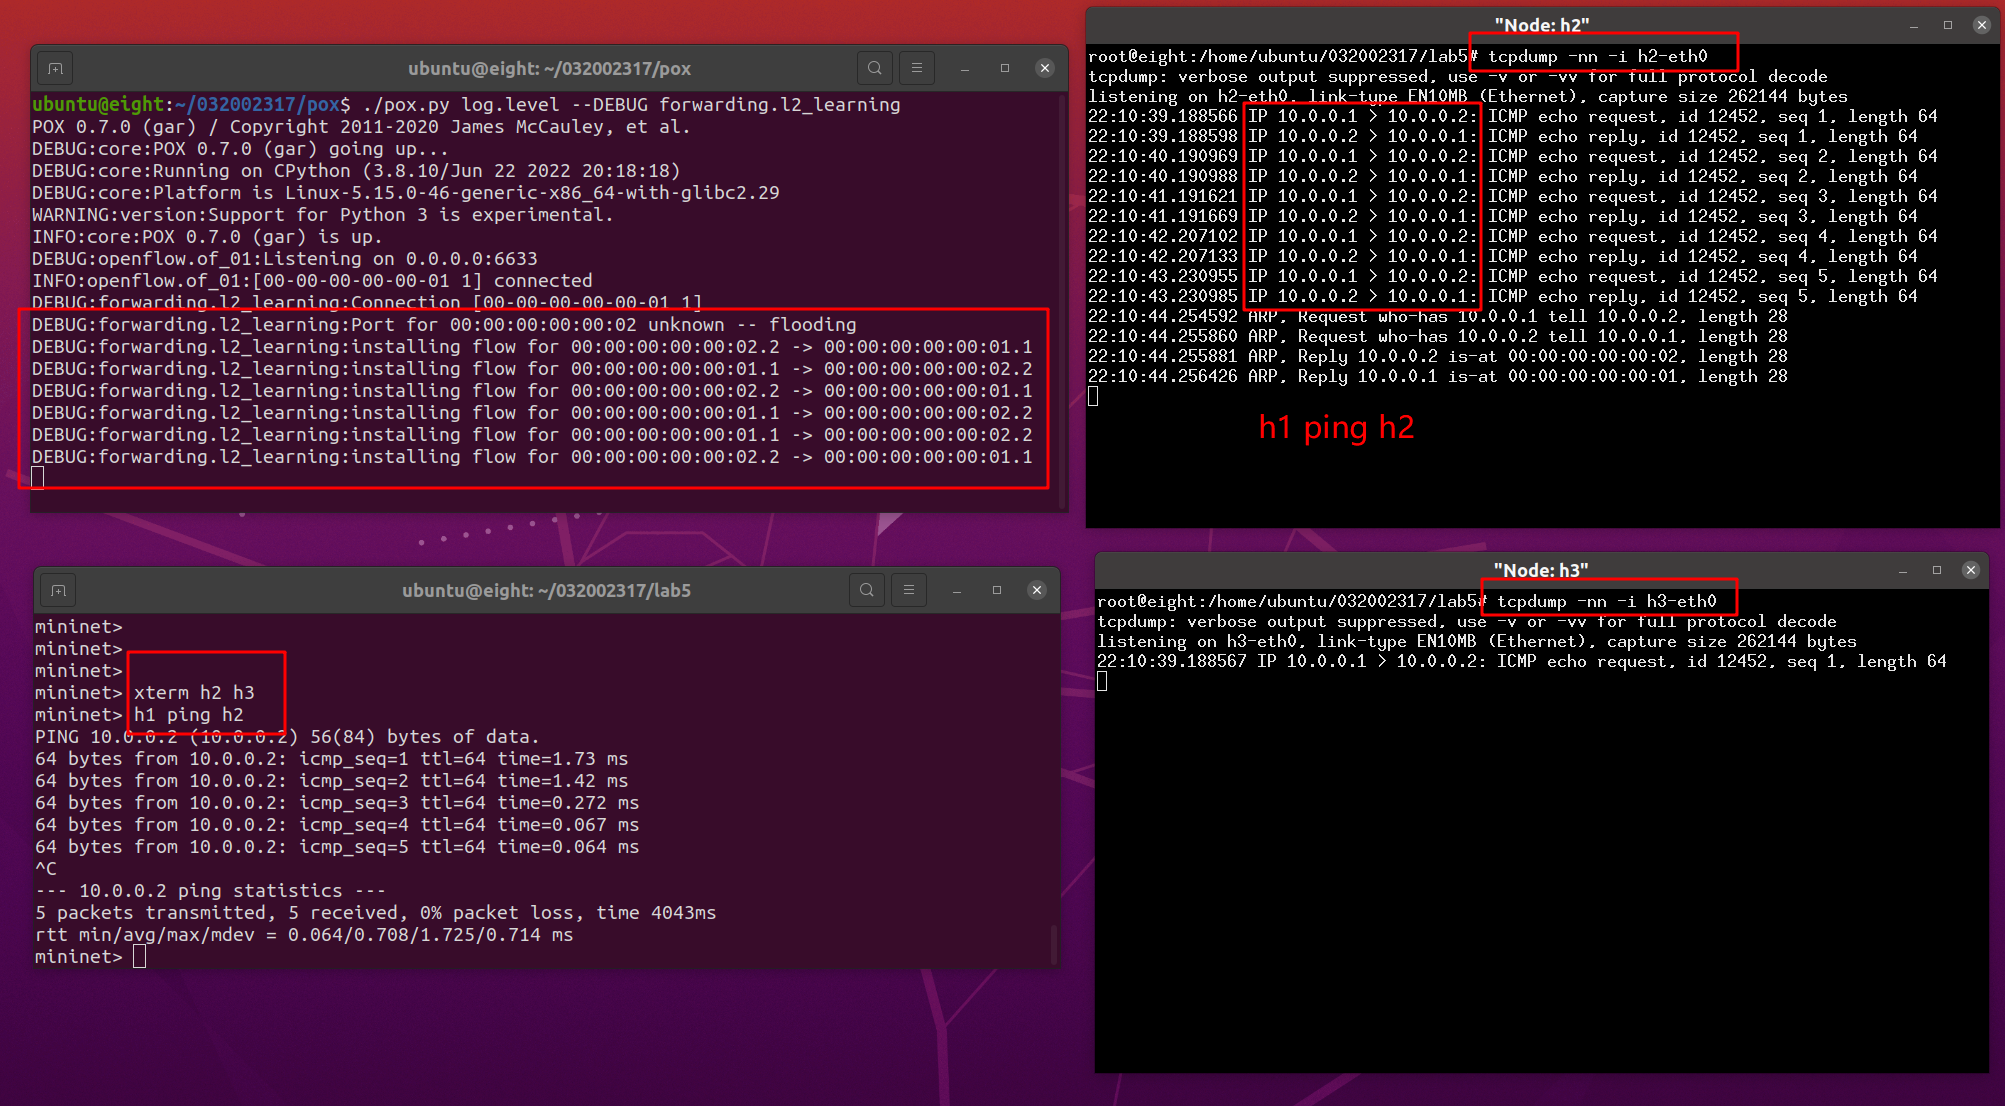Click the "Node: h3" window title bar
Screen dimensions: 2005x1106
(1540, 570)
